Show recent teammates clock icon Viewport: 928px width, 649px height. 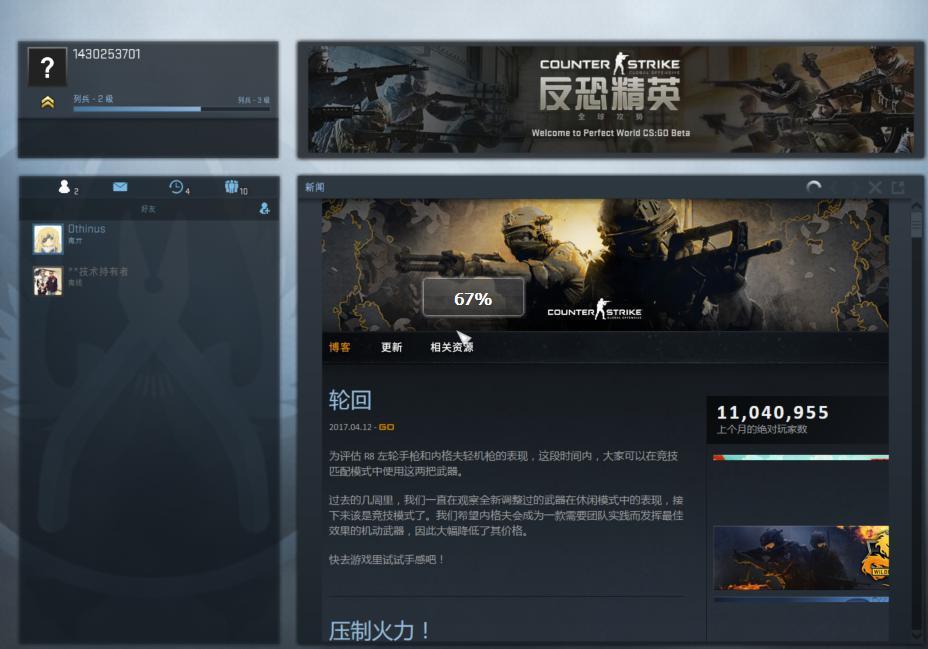[177, 187]
